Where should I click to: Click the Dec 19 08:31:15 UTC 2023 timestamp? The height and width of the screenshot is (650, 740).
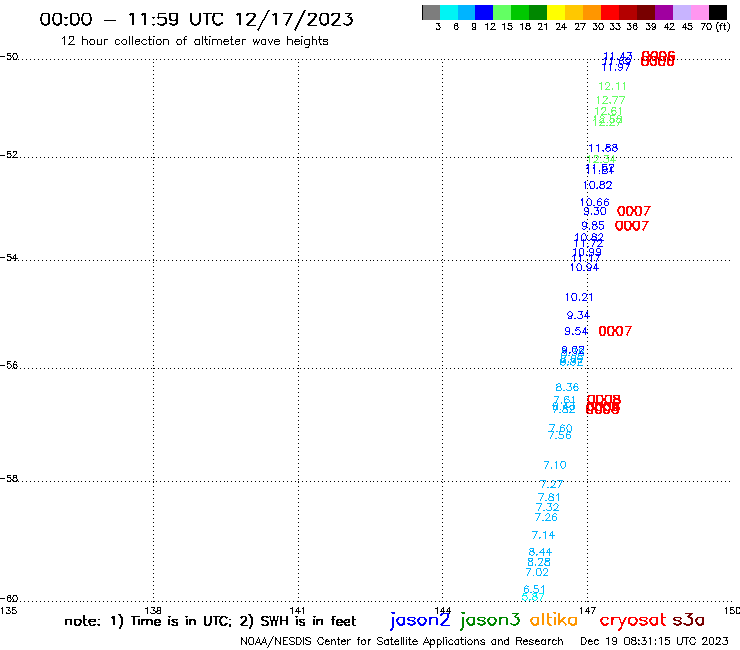[654, 641]
